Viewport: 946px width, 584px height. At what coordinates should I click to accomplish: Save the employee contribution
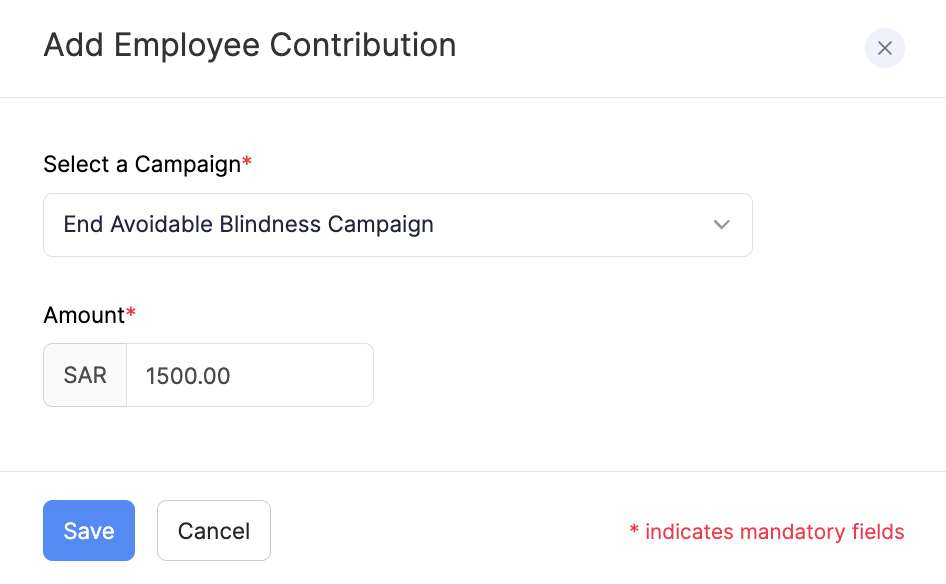click(89, 531)
